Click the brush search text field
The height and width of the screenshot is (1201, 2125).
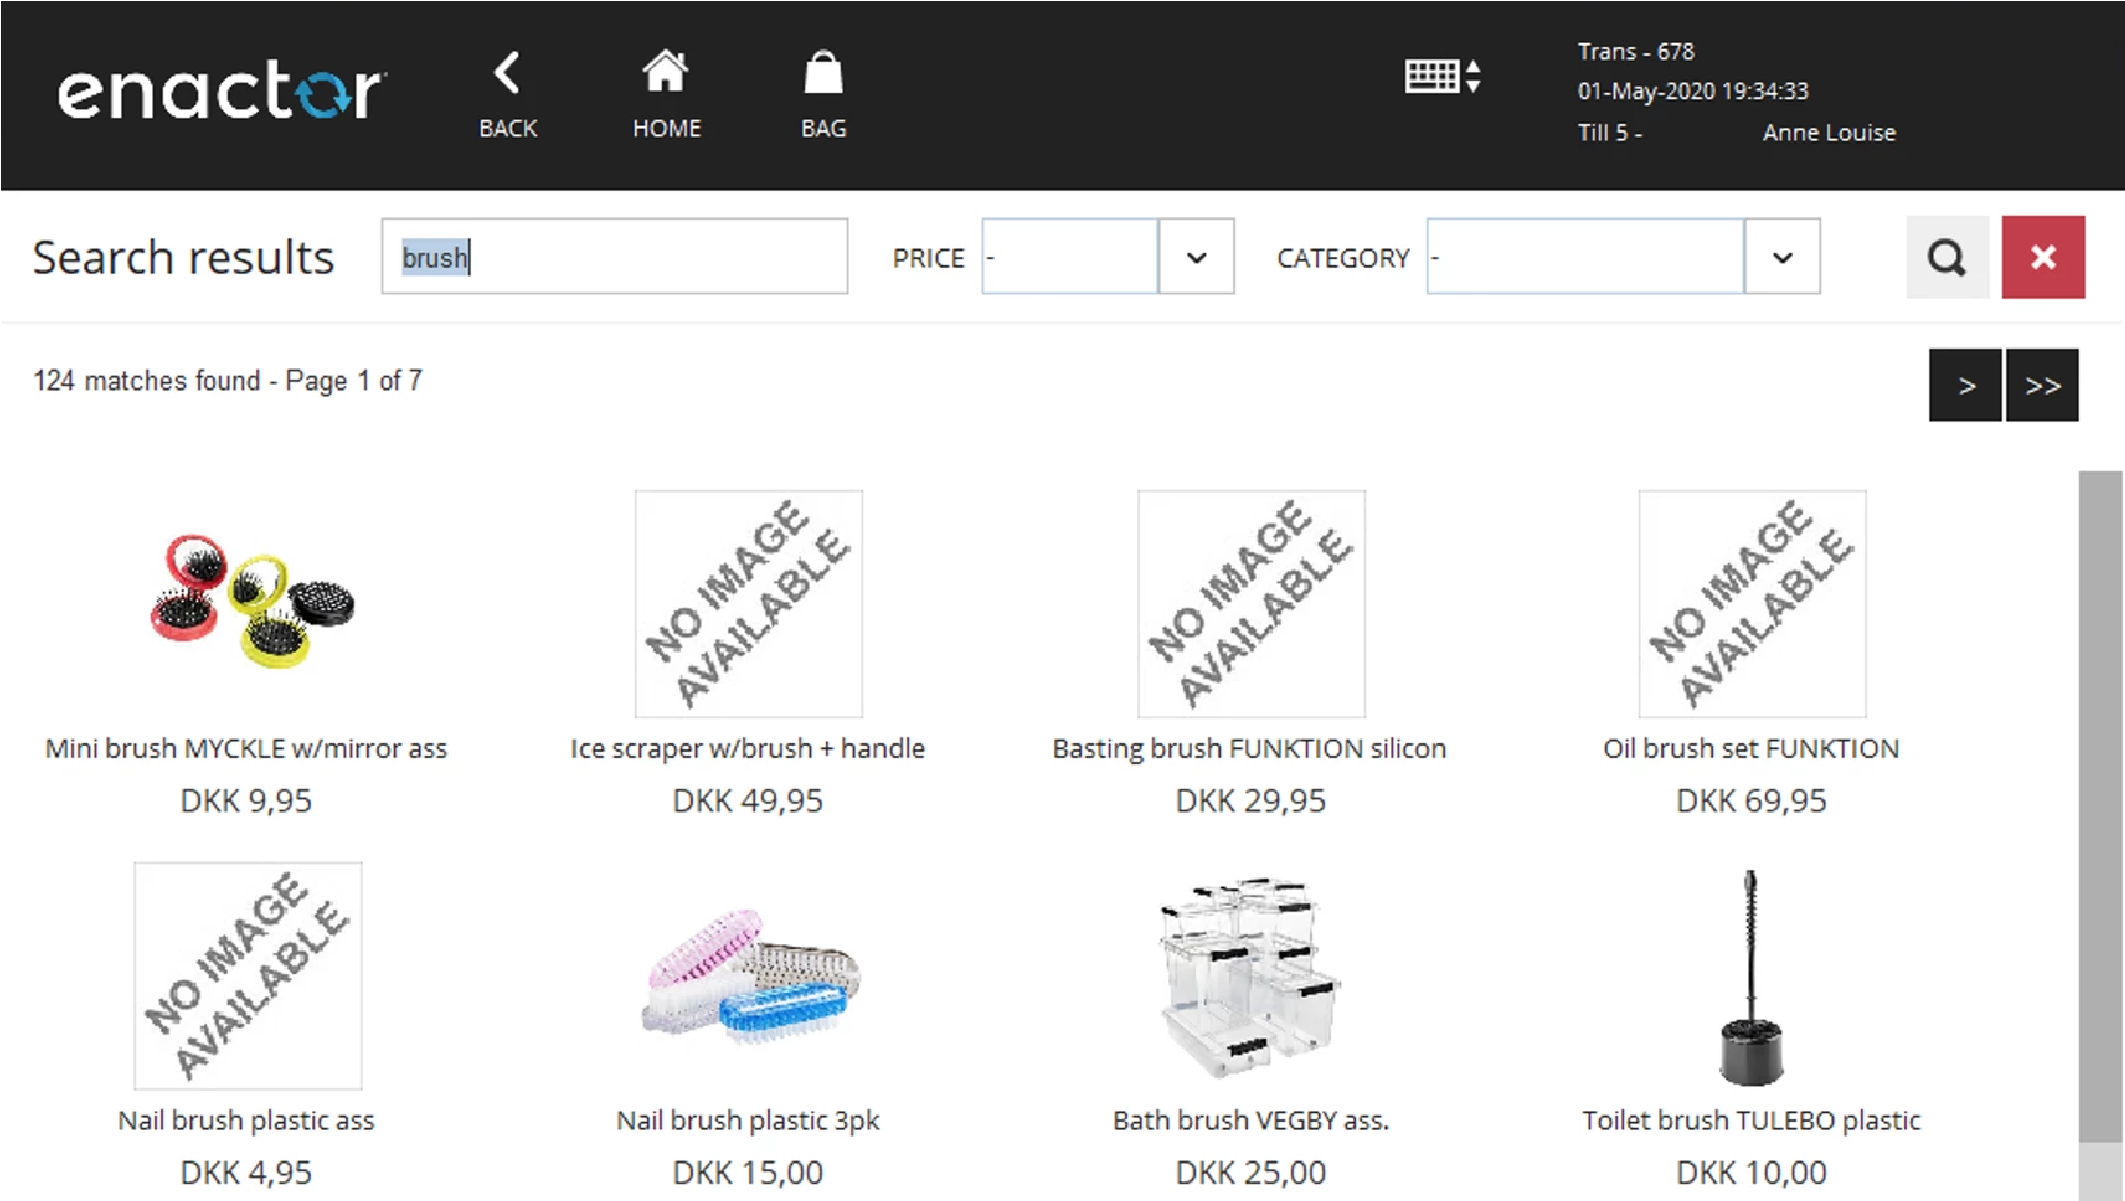coord(614,257)
